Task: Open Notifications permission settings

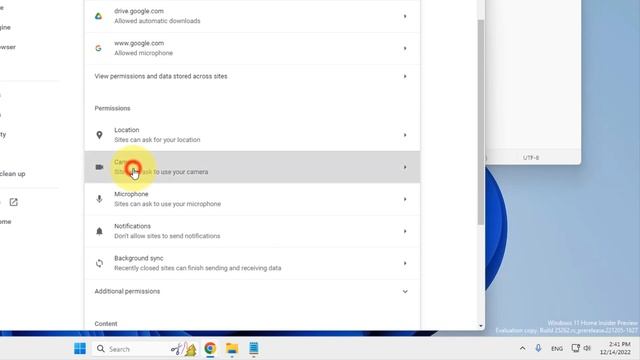Action: point(252,231)
